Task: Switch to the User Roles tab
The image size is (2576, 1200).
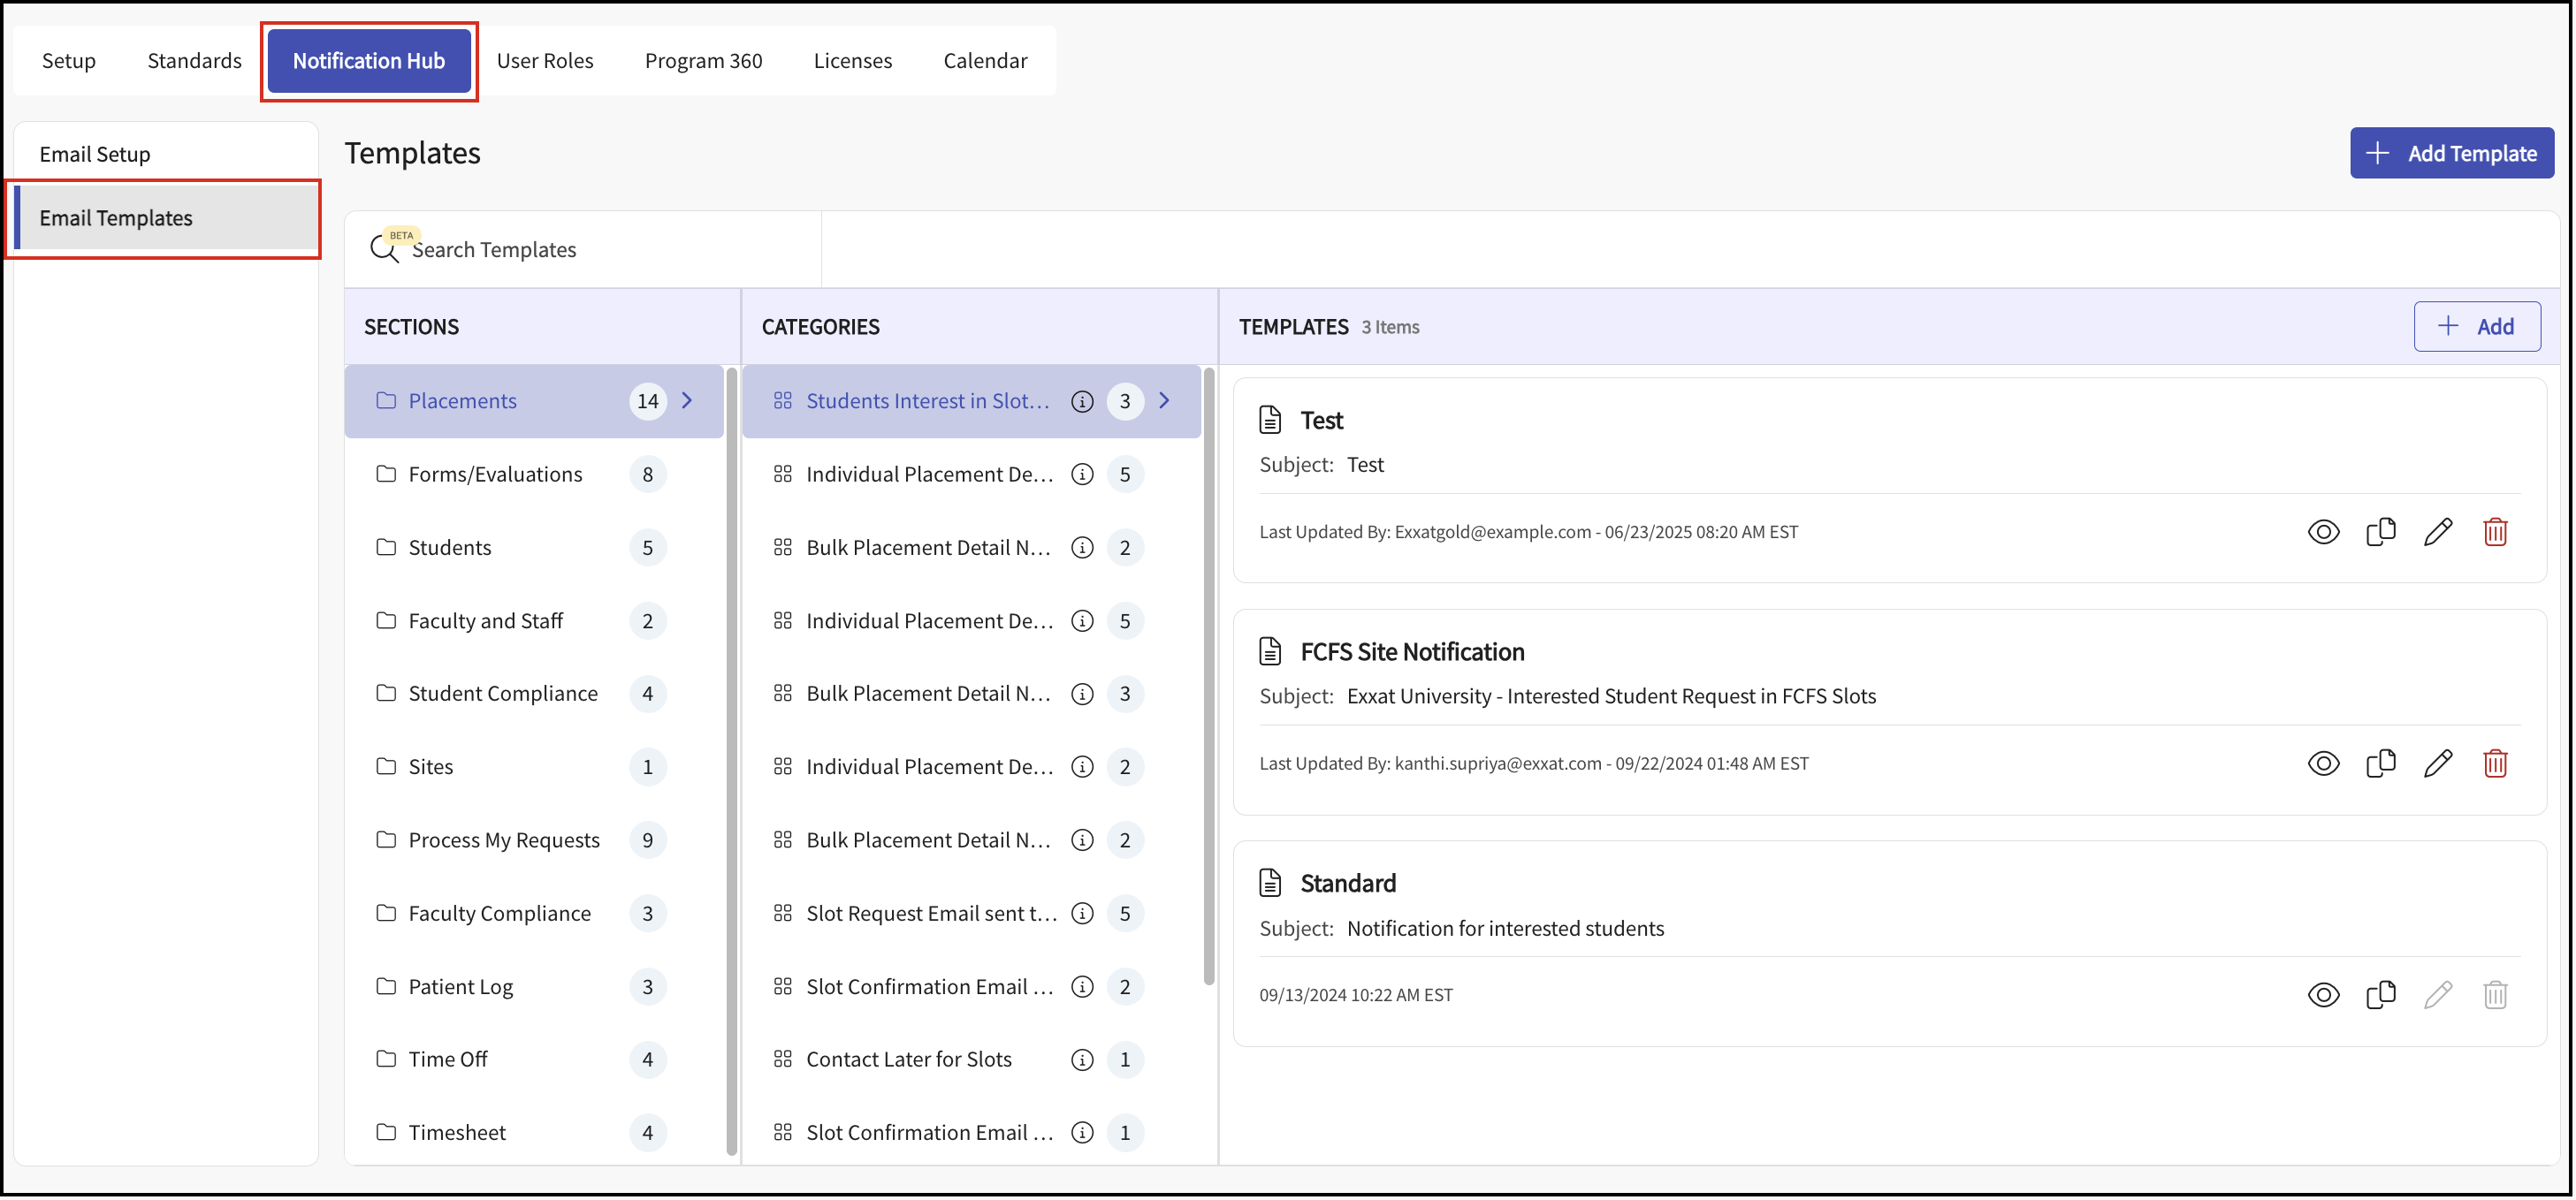Action: pos(545,61)
